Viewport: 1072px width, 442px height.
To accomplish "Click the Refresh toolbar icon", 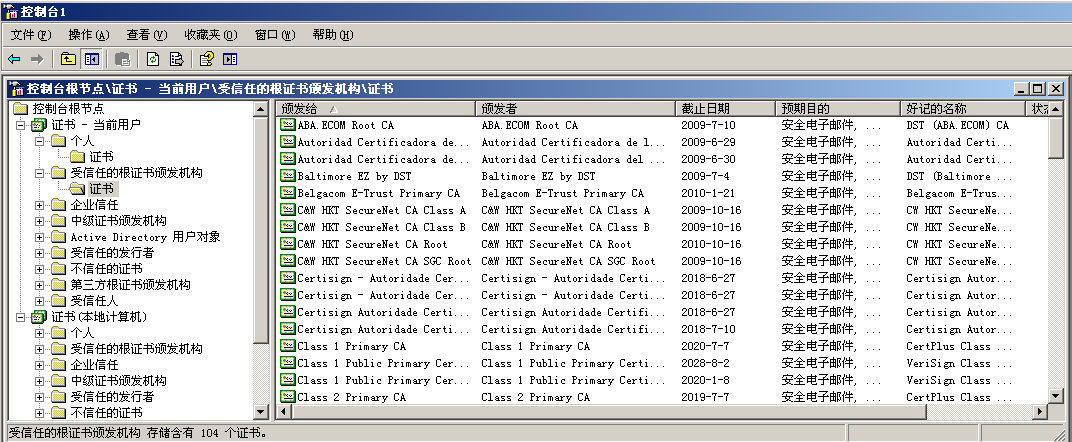I will (153, 59).
